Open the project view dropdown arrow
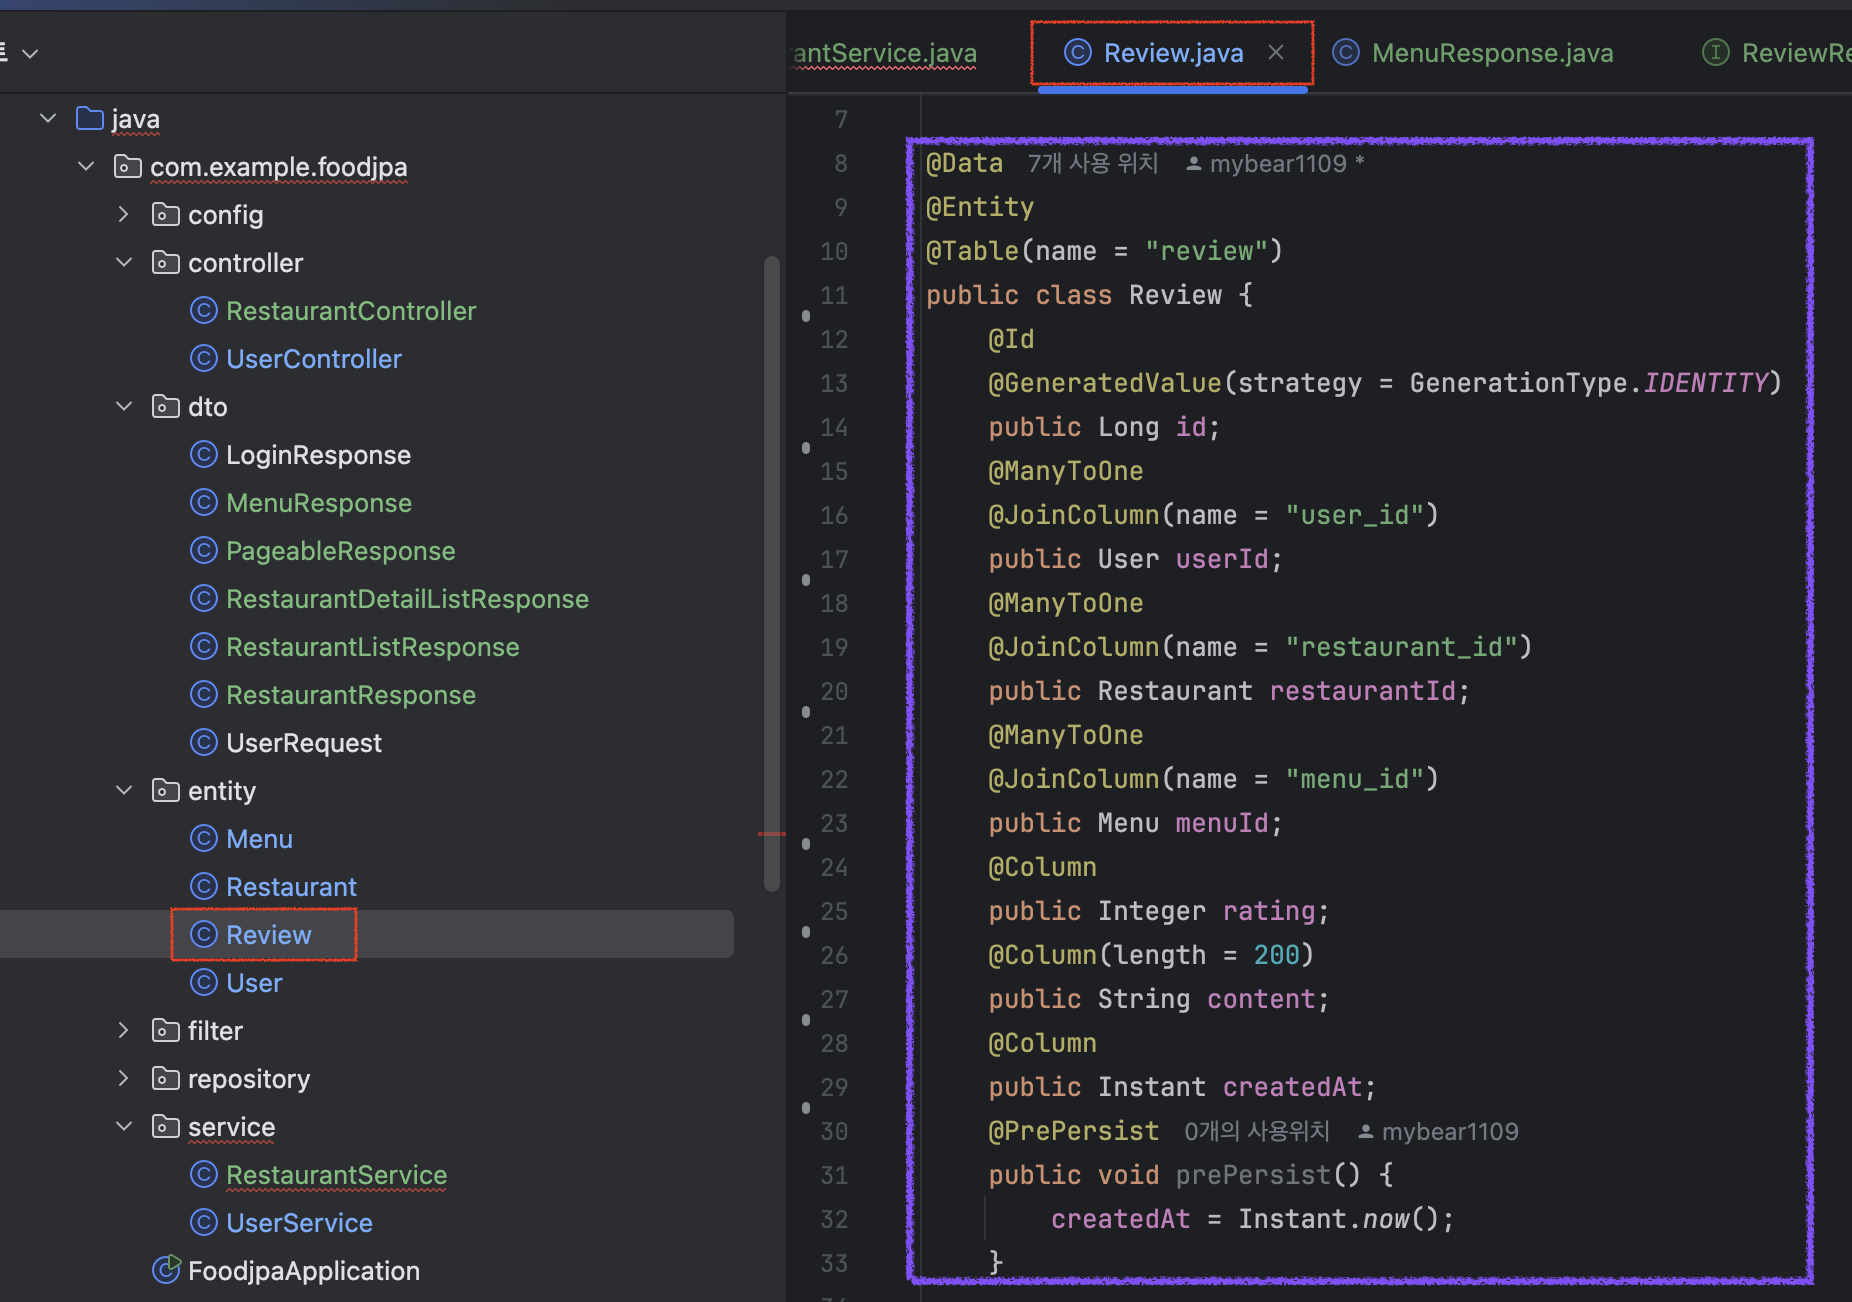Screen dimensions: 1852x1302 pos(30,53)
